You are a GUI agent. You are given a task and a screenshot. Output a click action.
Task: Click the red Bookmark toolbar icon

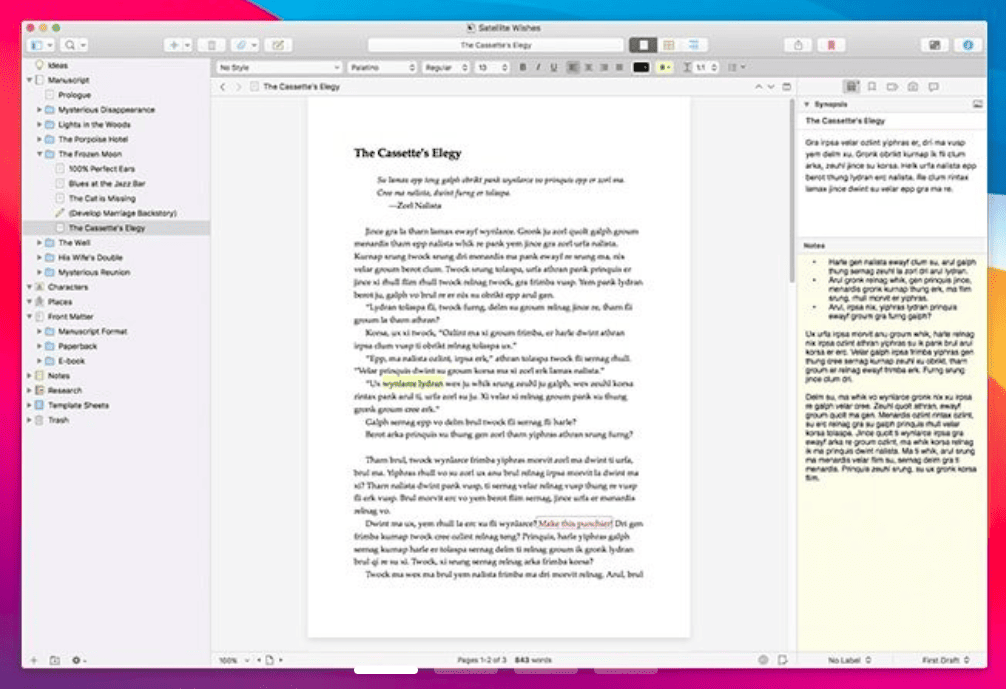(x=831, y=45)
